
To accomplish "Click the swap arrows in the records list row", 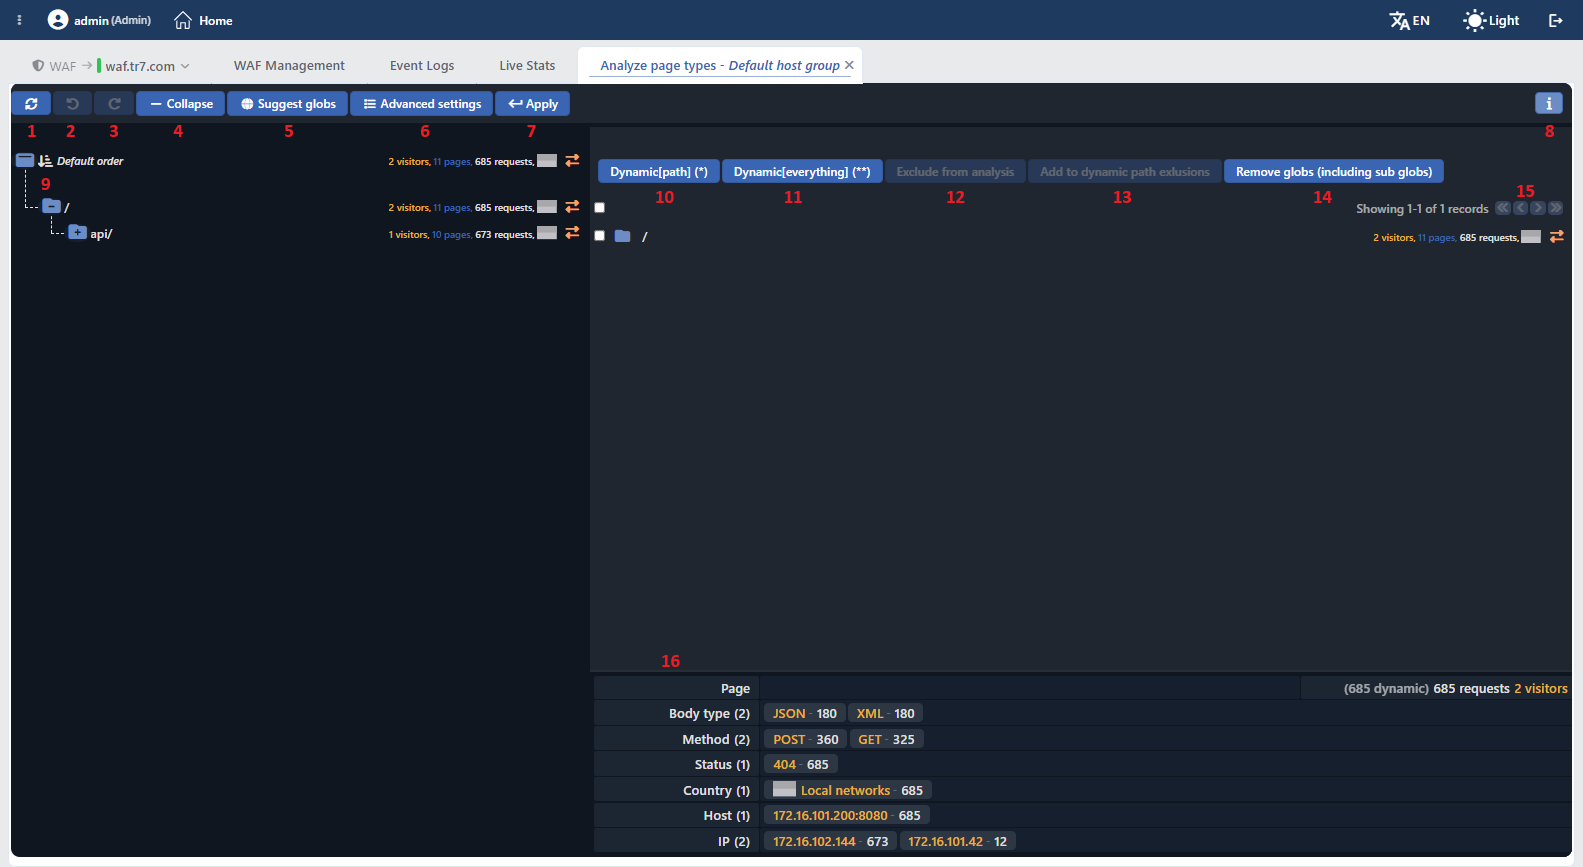I will pyautogui.click(x=1557, y=237).
